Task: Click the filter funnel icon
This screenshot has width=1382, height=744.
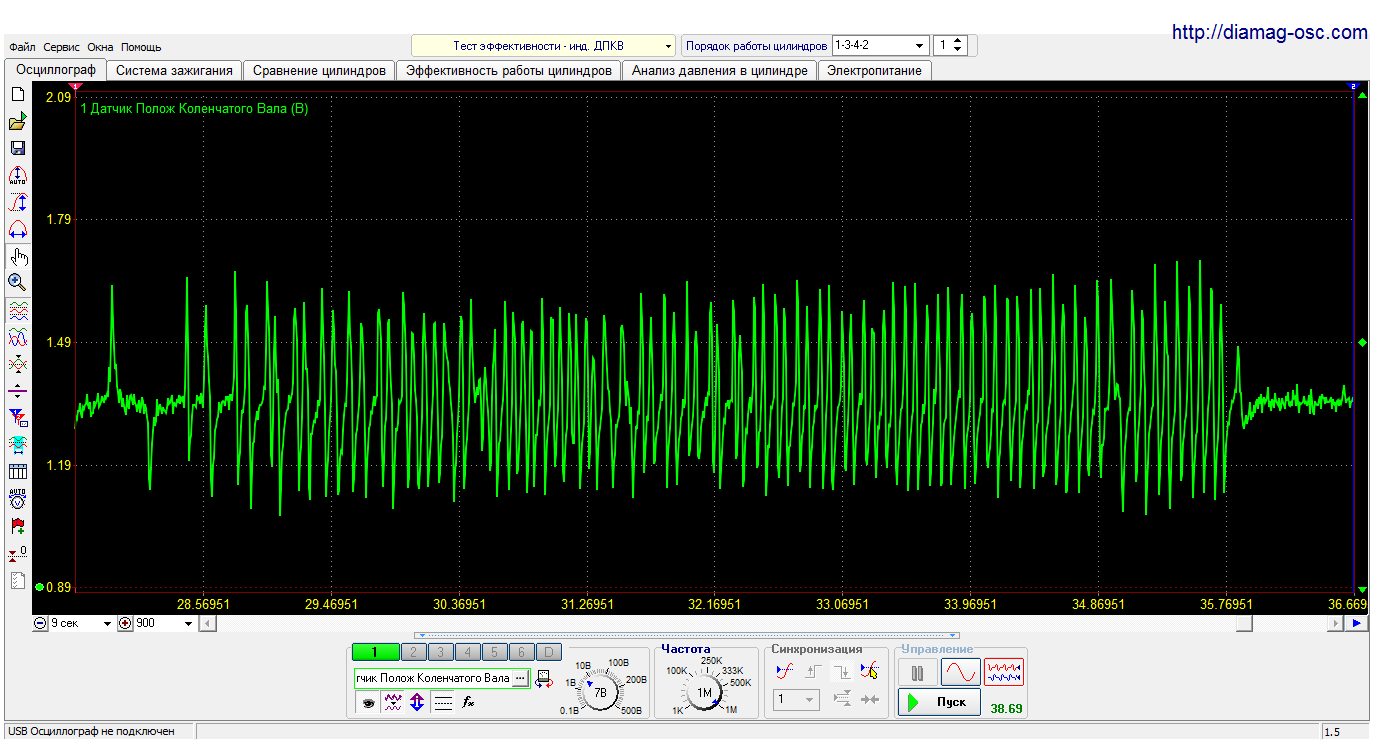Action: pos(17,417)
